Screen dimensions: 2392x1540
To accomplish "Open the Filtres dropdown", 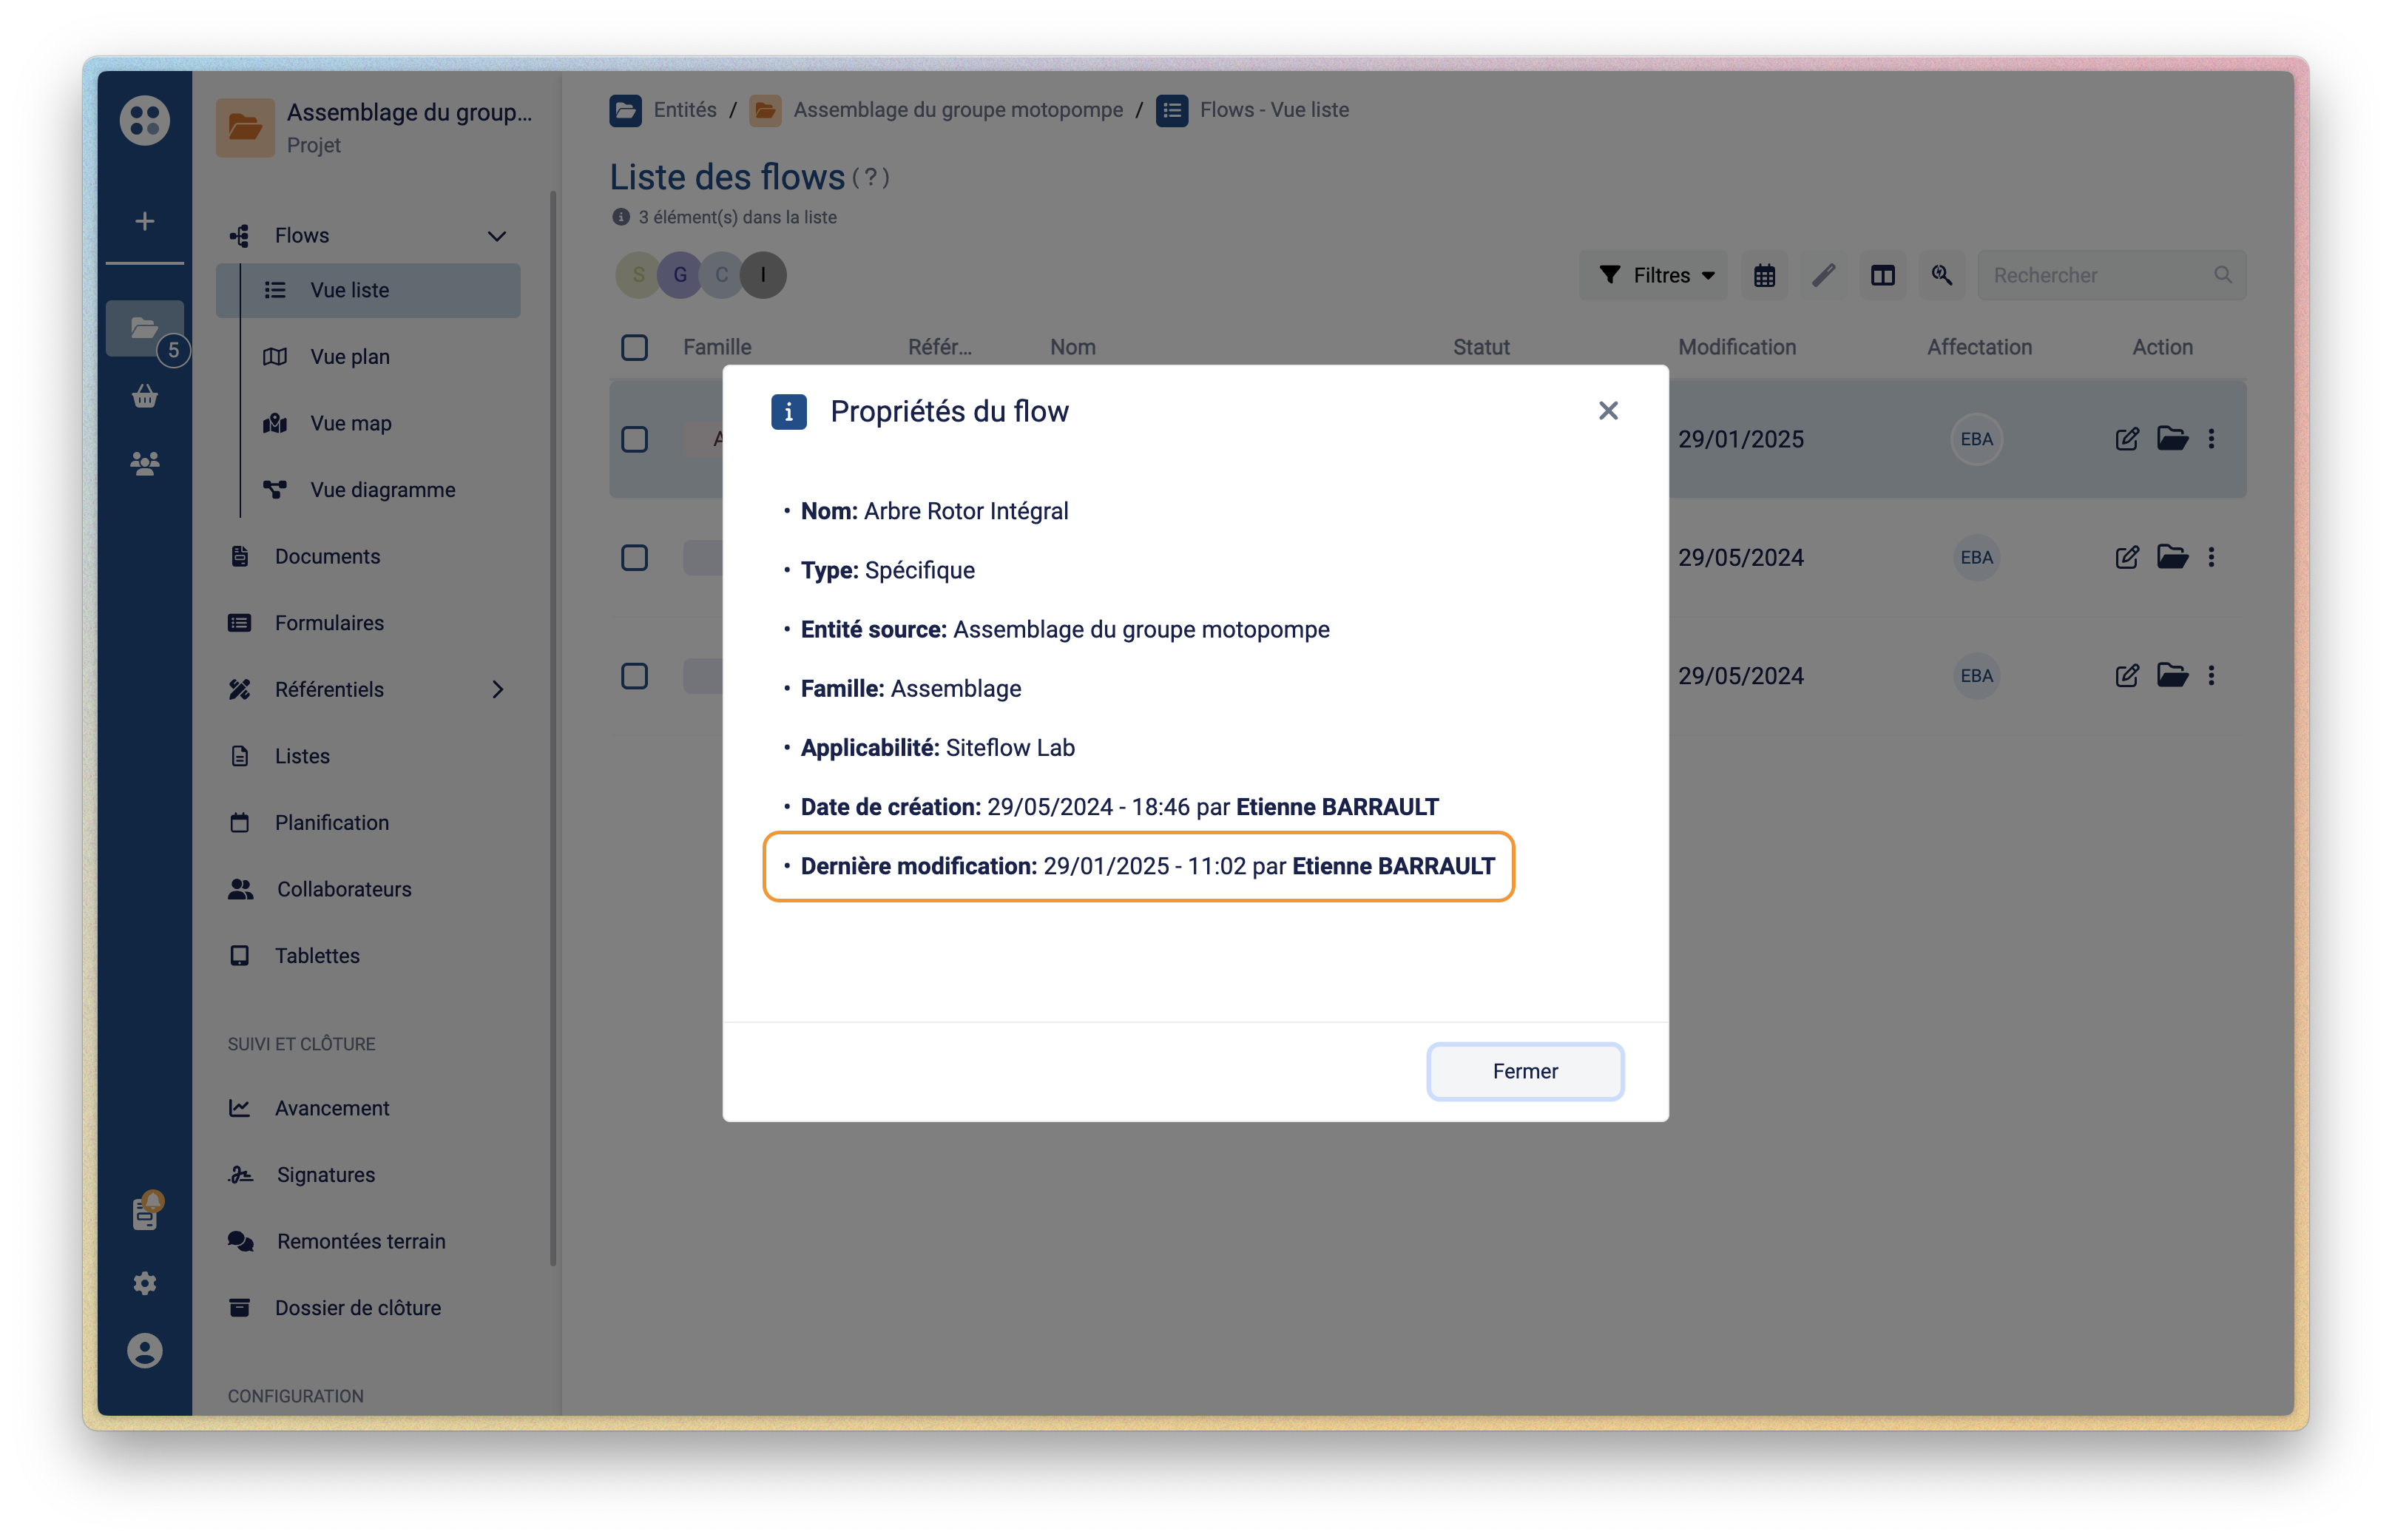I will 1655,275.
